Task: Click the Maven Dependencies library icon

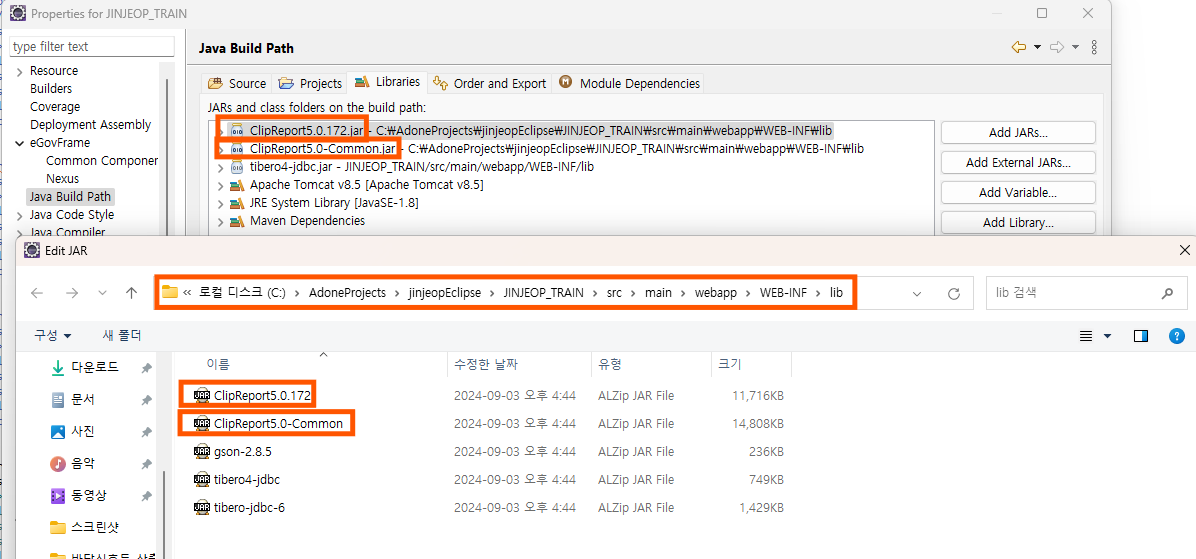Action: [x=236, y=221]
